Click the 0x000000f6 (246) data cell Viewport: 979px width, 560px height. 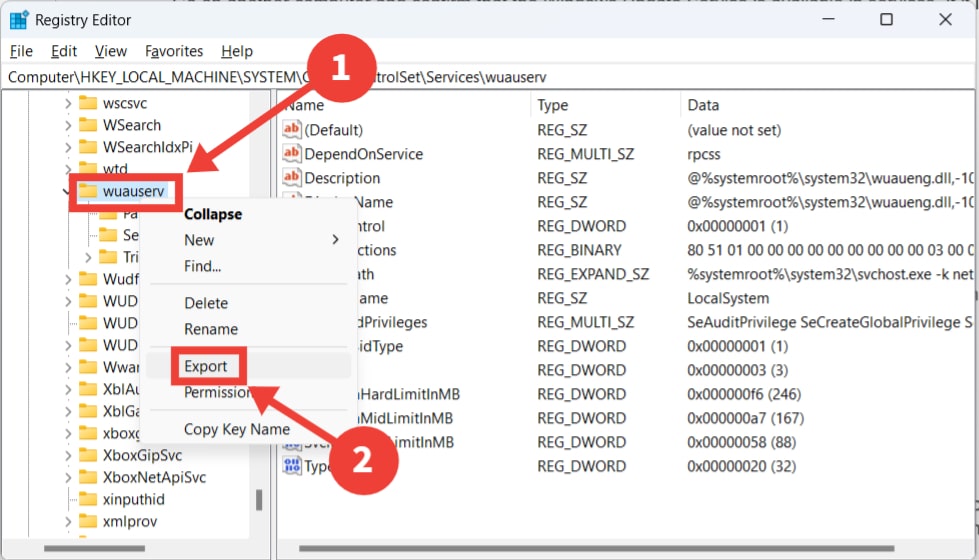click(x=744, y=395)
